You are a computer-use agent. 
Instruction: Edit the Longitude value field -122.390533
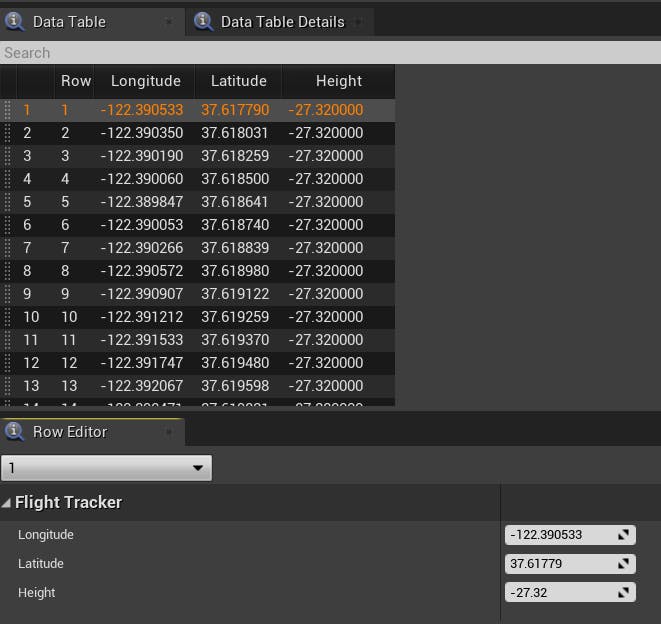click(x=570, y=535)
